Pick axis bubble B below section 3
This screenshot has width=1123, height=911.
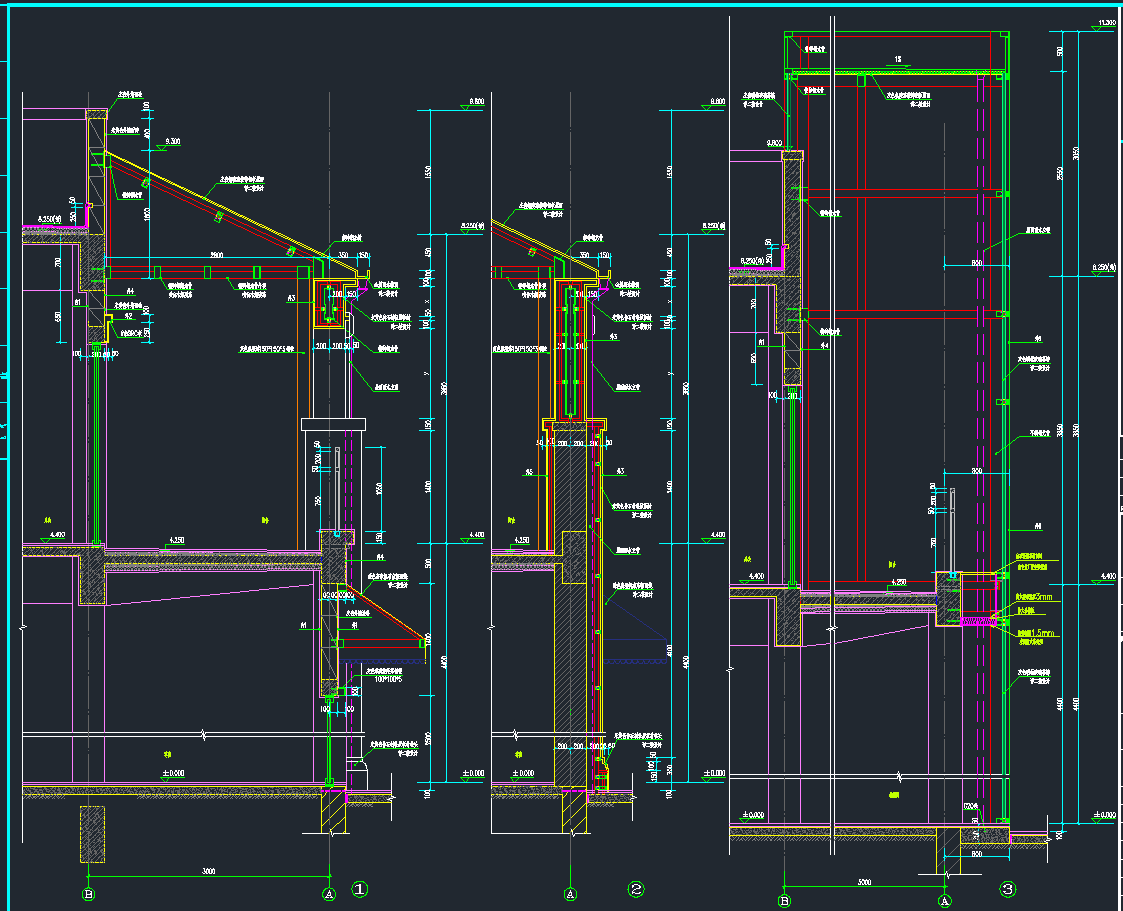point(784,901)
